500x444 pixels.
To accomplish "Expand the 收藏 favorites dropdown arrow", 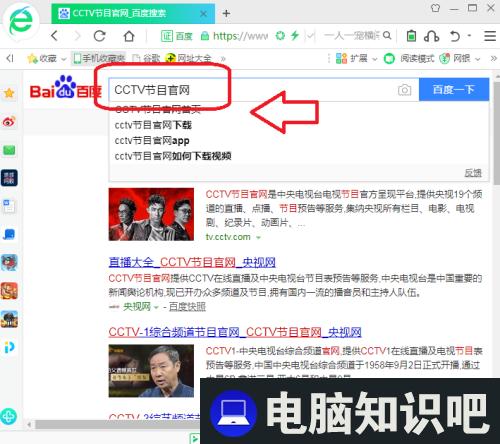I will pyautogui.click(x=63, y=59).
